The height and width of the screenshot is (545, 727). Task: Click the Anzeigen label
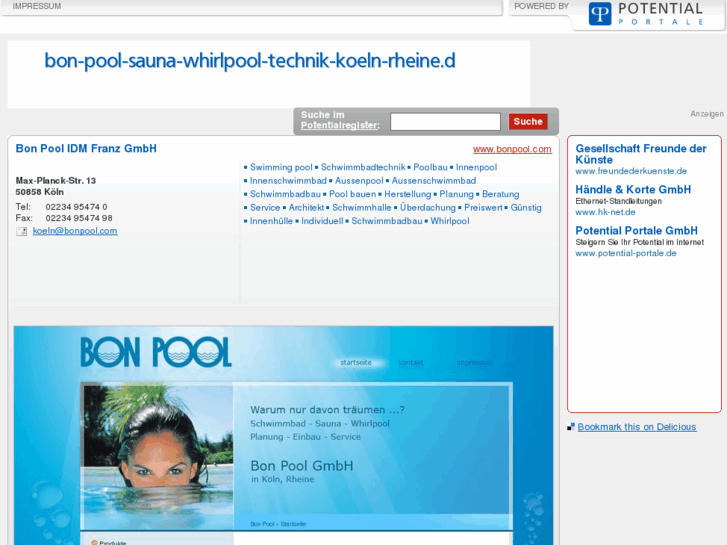707,114
